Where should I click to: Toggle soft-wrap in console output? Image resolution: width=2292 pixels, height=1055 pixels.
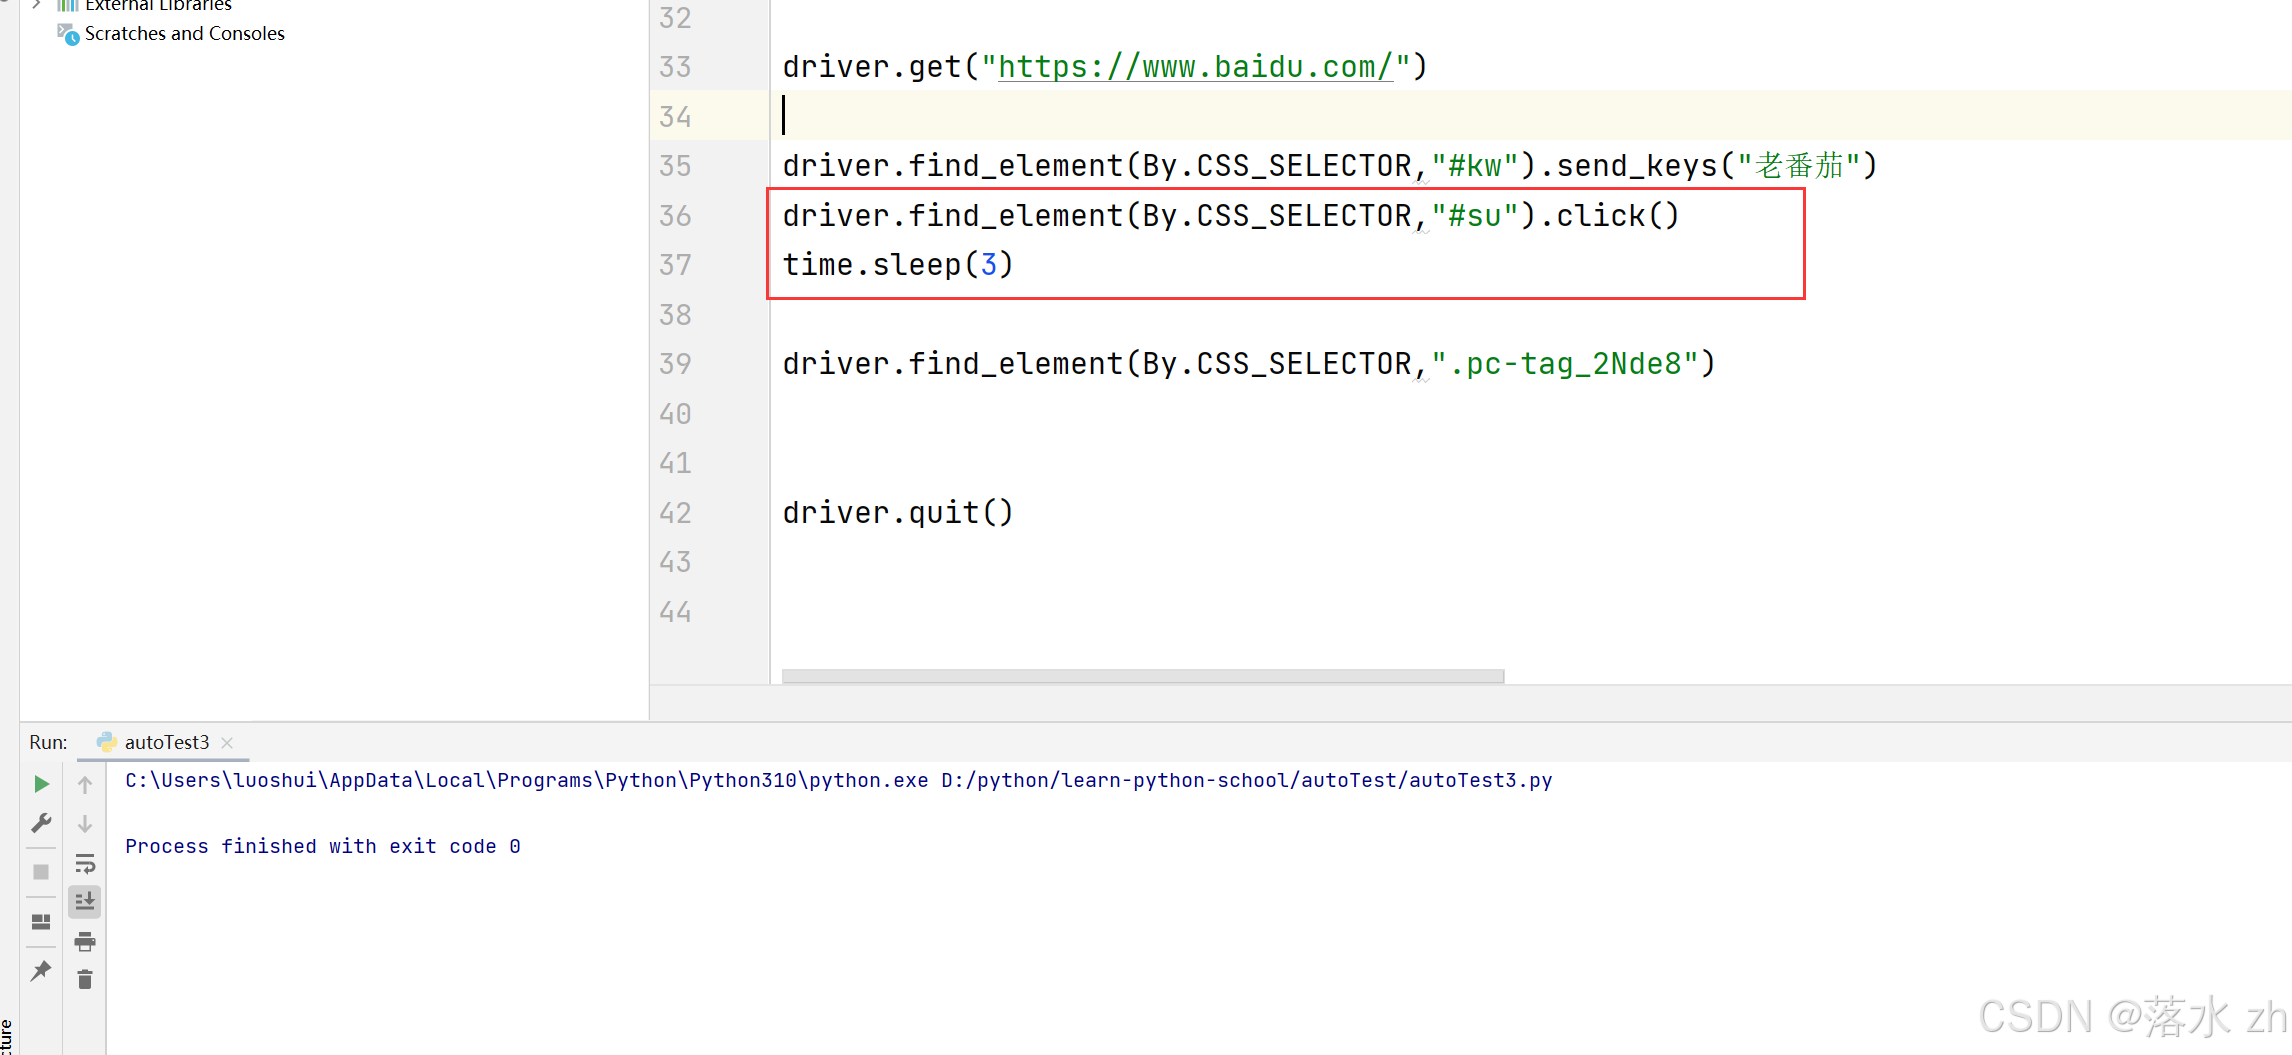tap(85, 863)
